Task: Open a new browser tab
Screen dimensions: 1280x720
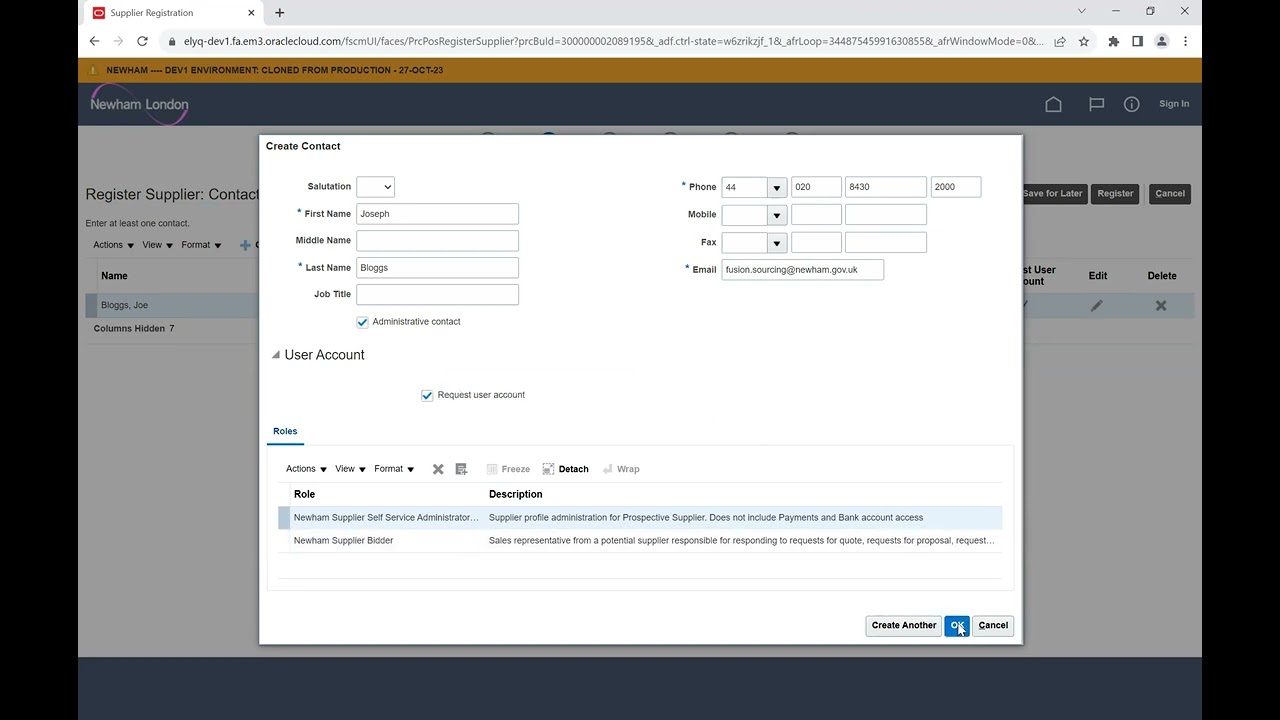Action: click(280, 13)
